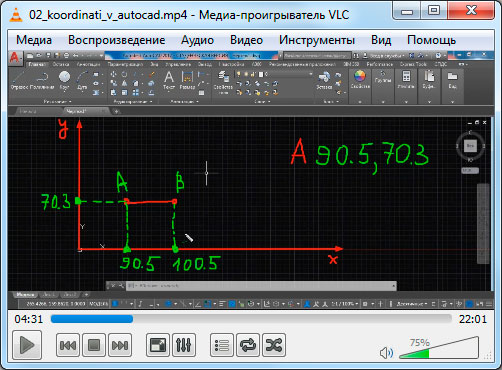This screenshot has height=370, width=502.
Task: Open extended settings equalizer button
Action: [x=184, y=345]
